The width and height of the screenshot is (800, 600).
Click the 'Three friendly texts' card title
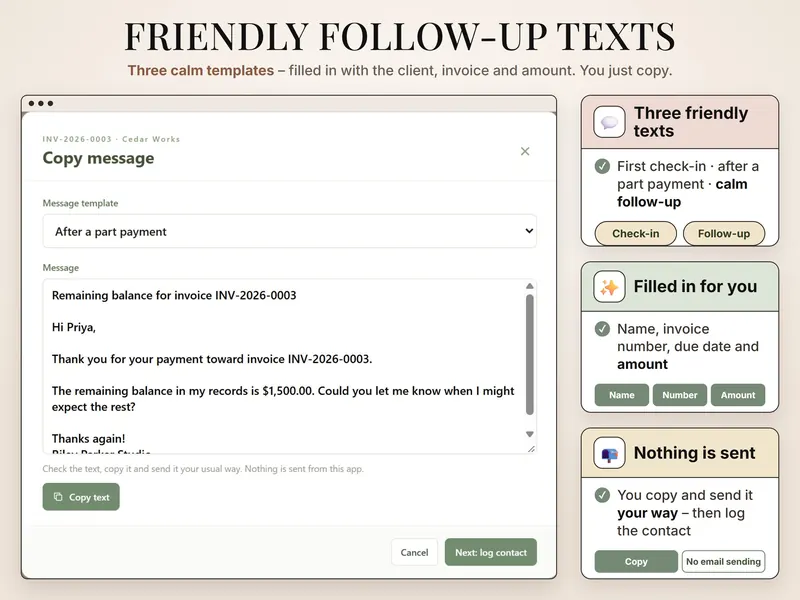click(691, 122)
